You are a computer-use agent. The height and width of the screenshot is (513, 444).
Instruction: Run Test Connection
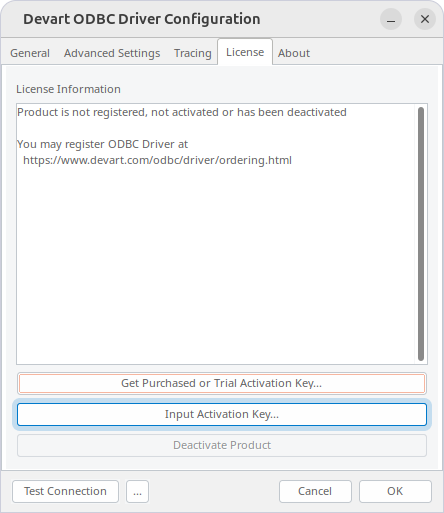point(65,491)
